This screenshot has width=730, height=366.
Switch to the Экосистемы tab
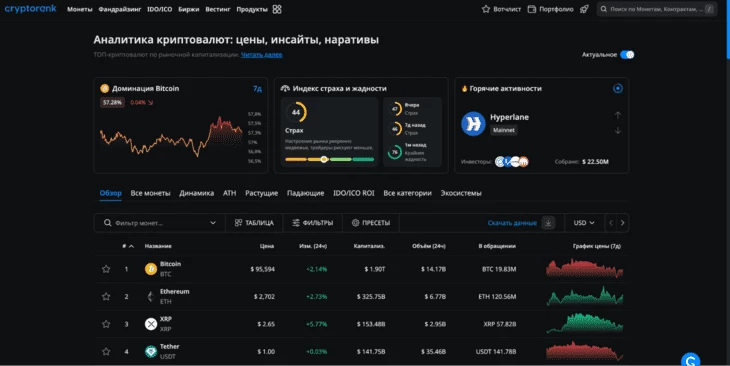[x=461, y=193]
